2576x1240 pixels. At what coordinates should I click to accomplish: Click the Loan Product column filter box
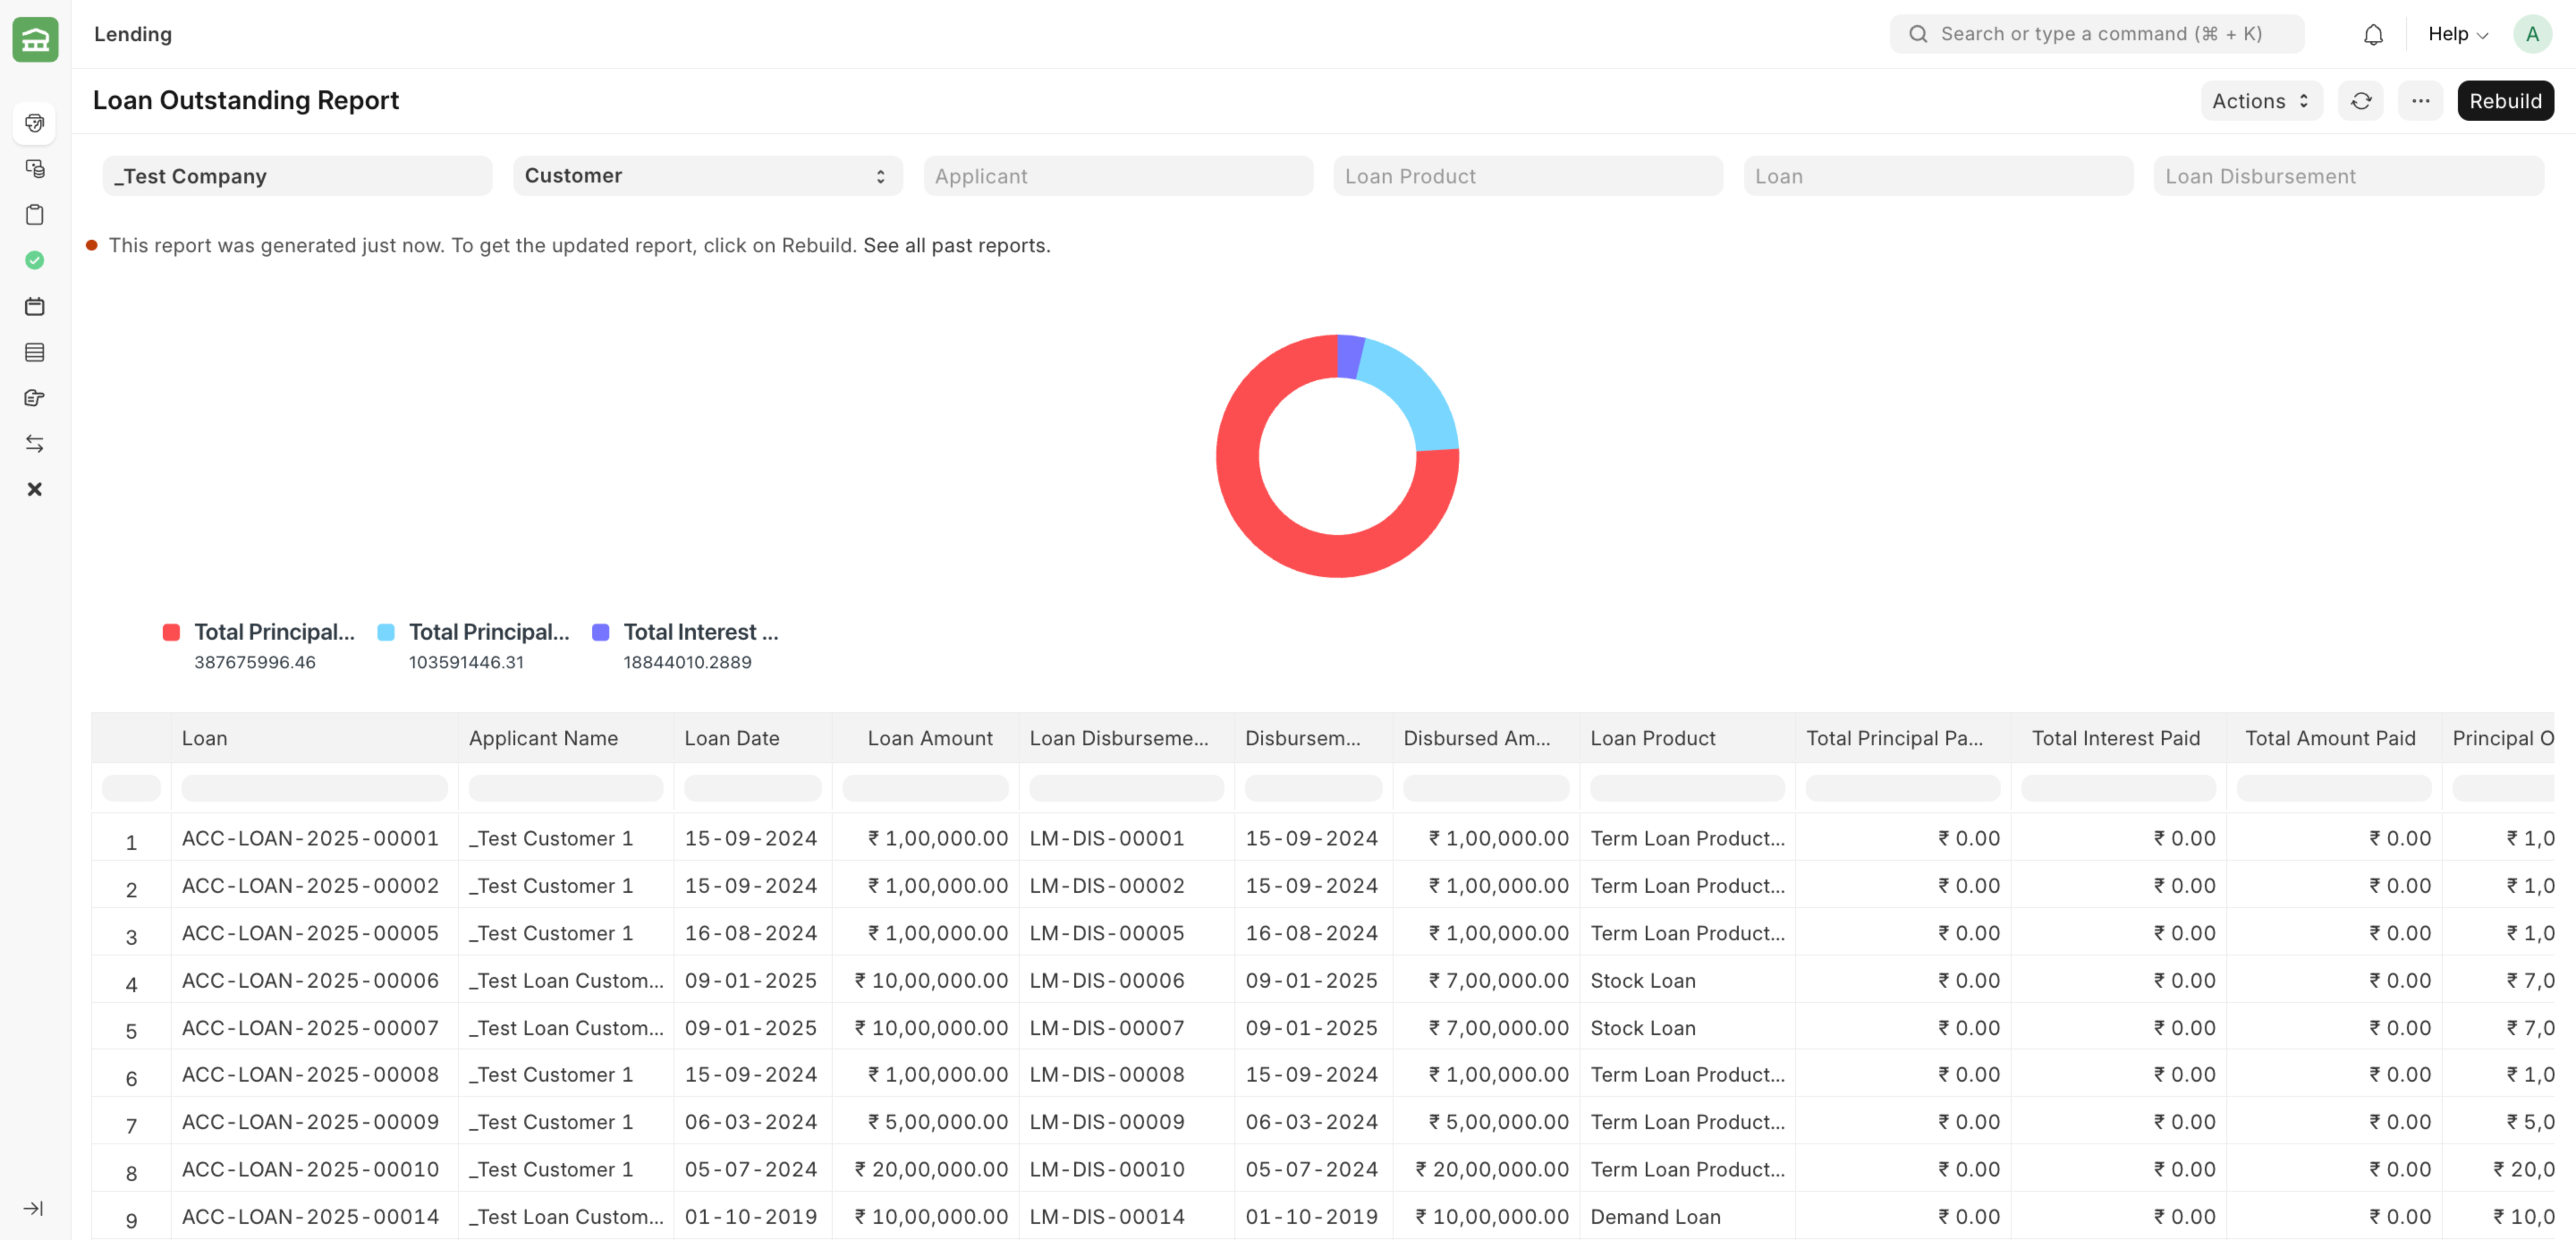point(1687,788)
